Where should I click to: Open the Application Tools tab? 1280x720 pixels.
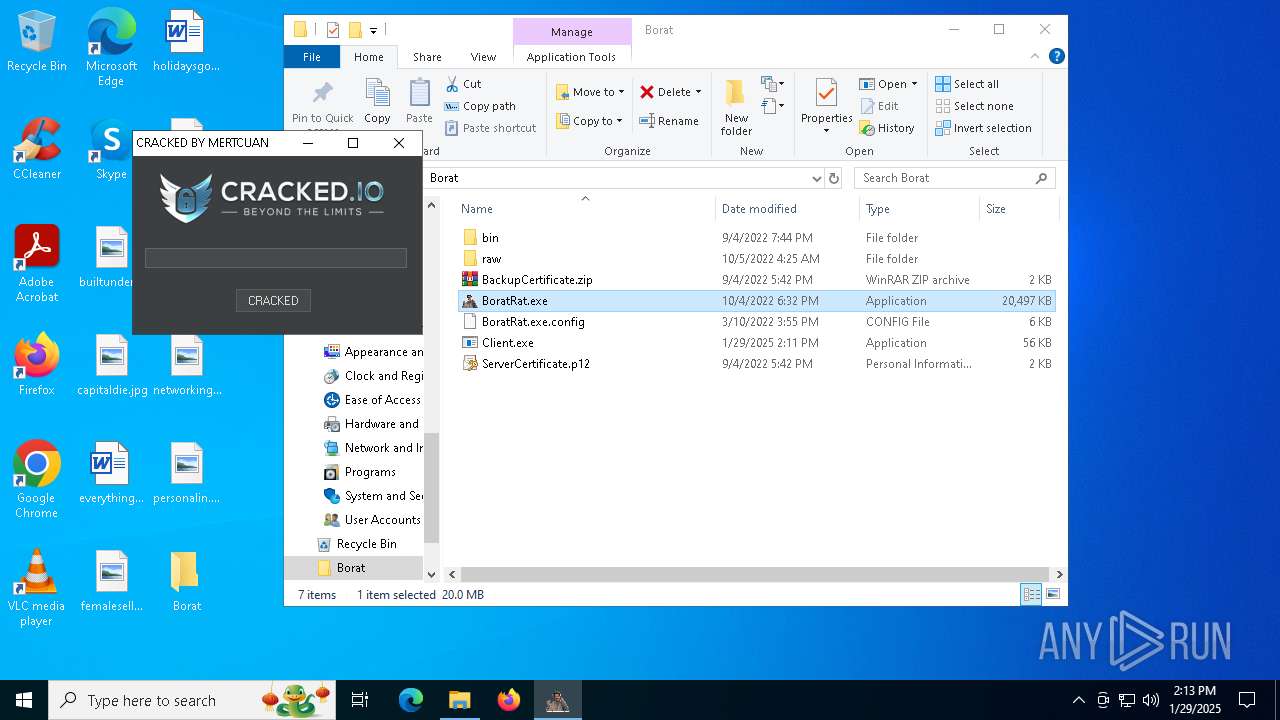[x=571, y=57]
